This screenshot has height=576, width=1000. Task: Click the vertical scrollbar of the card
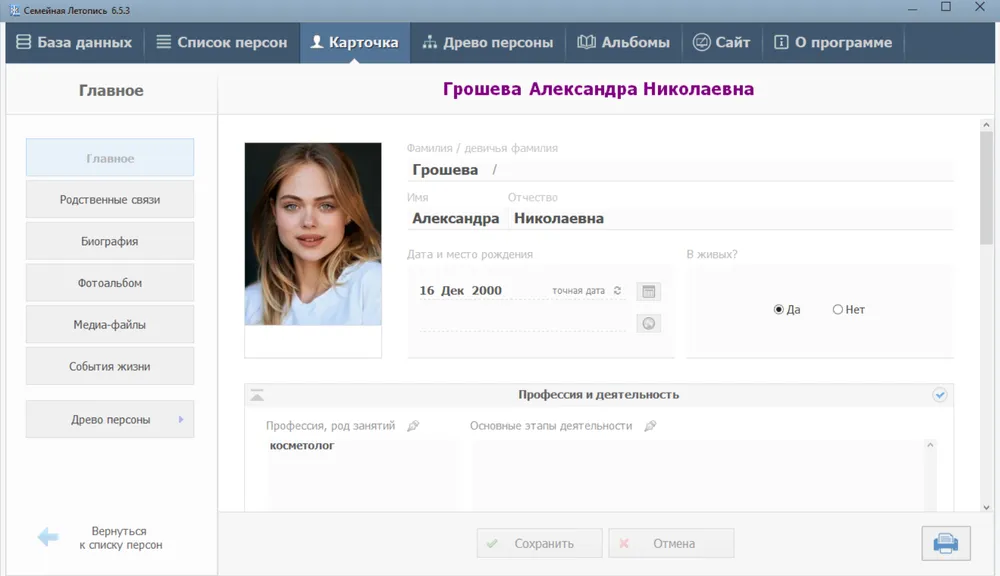tap(986, 190)
